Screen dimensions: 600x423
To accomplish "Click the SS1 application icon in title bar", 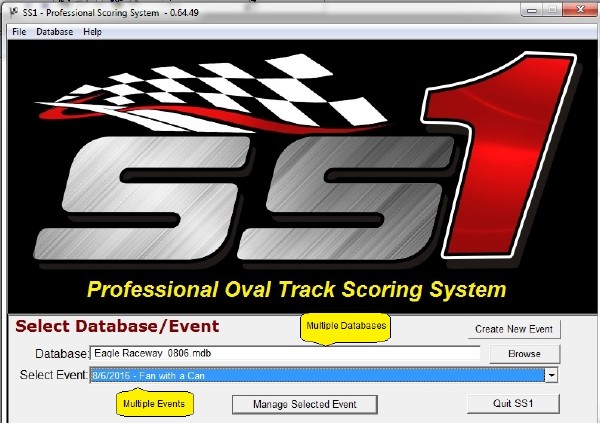I will [x=11, y=10].
